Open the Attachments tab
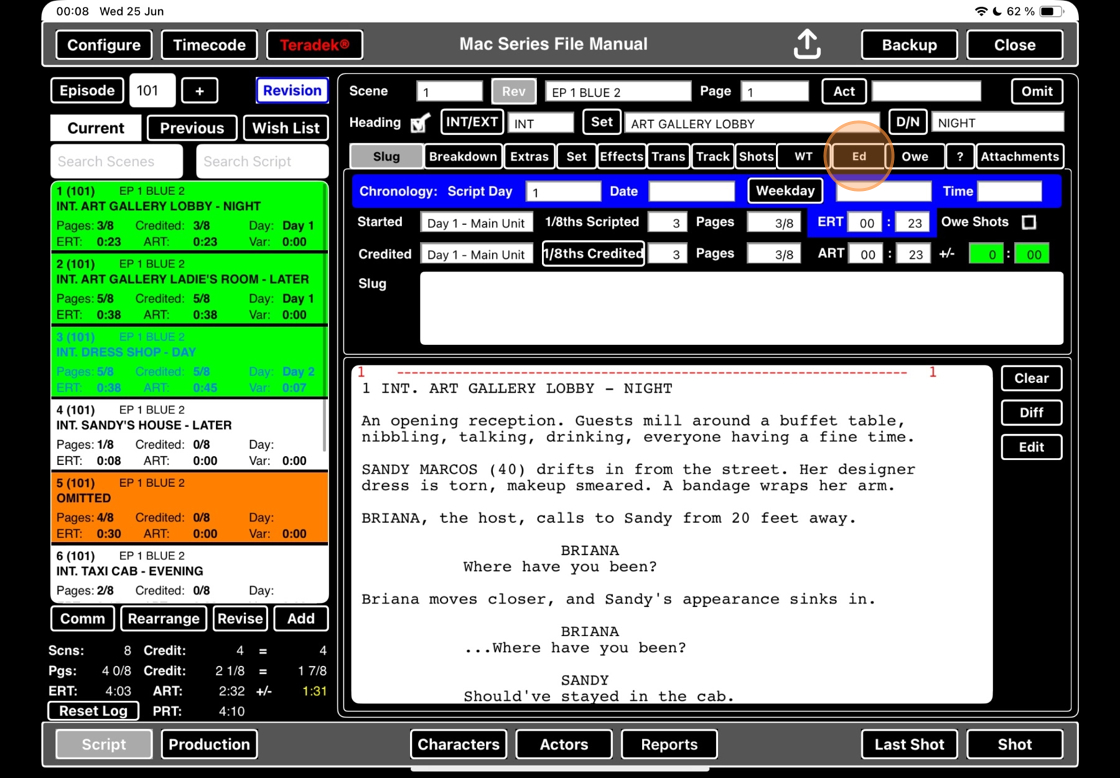 [x=1019, y=156]
